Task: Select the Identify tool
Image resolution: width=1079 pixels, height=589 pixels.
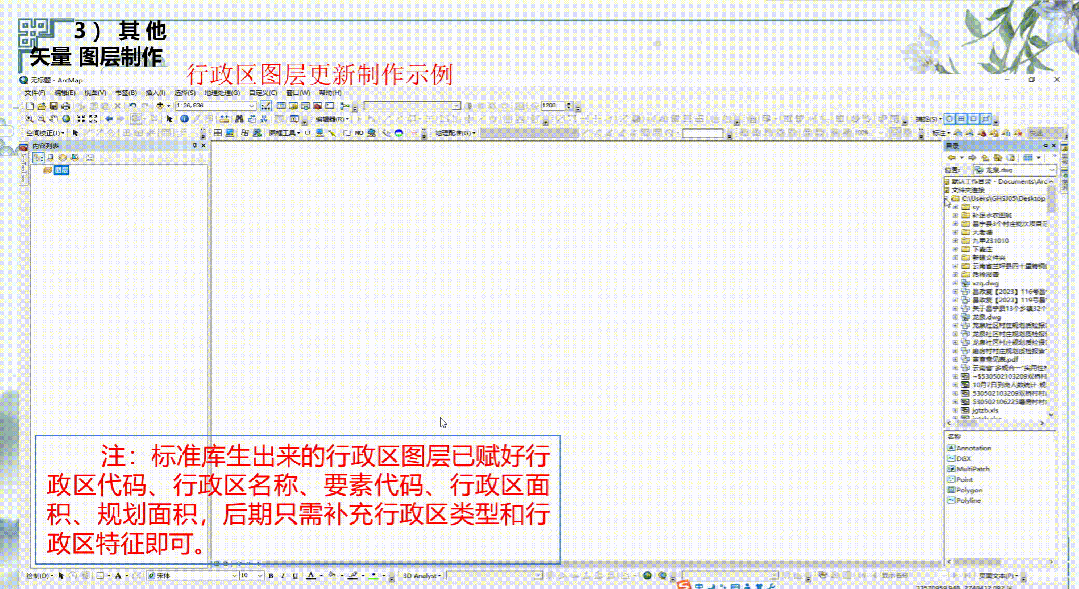Action: pos(184,119)
